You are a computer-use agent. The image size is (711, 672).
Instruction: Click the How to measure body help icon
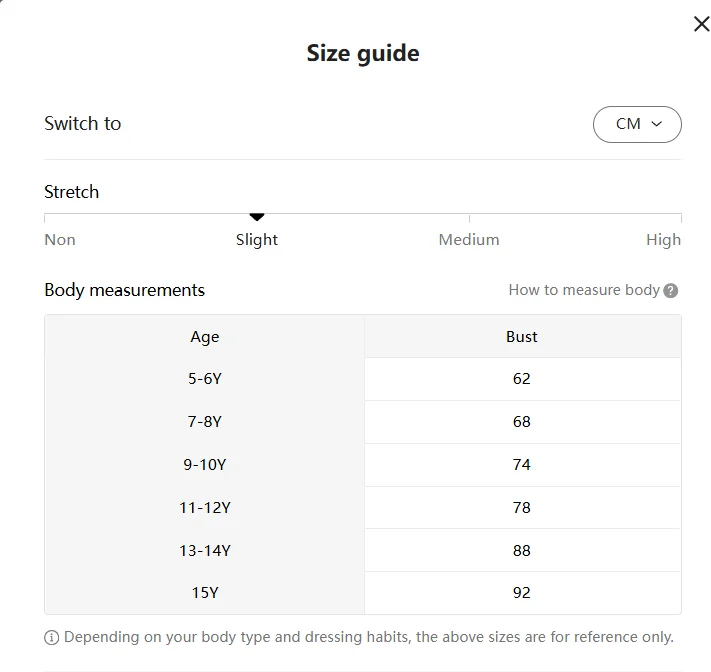tap(671, 291)
